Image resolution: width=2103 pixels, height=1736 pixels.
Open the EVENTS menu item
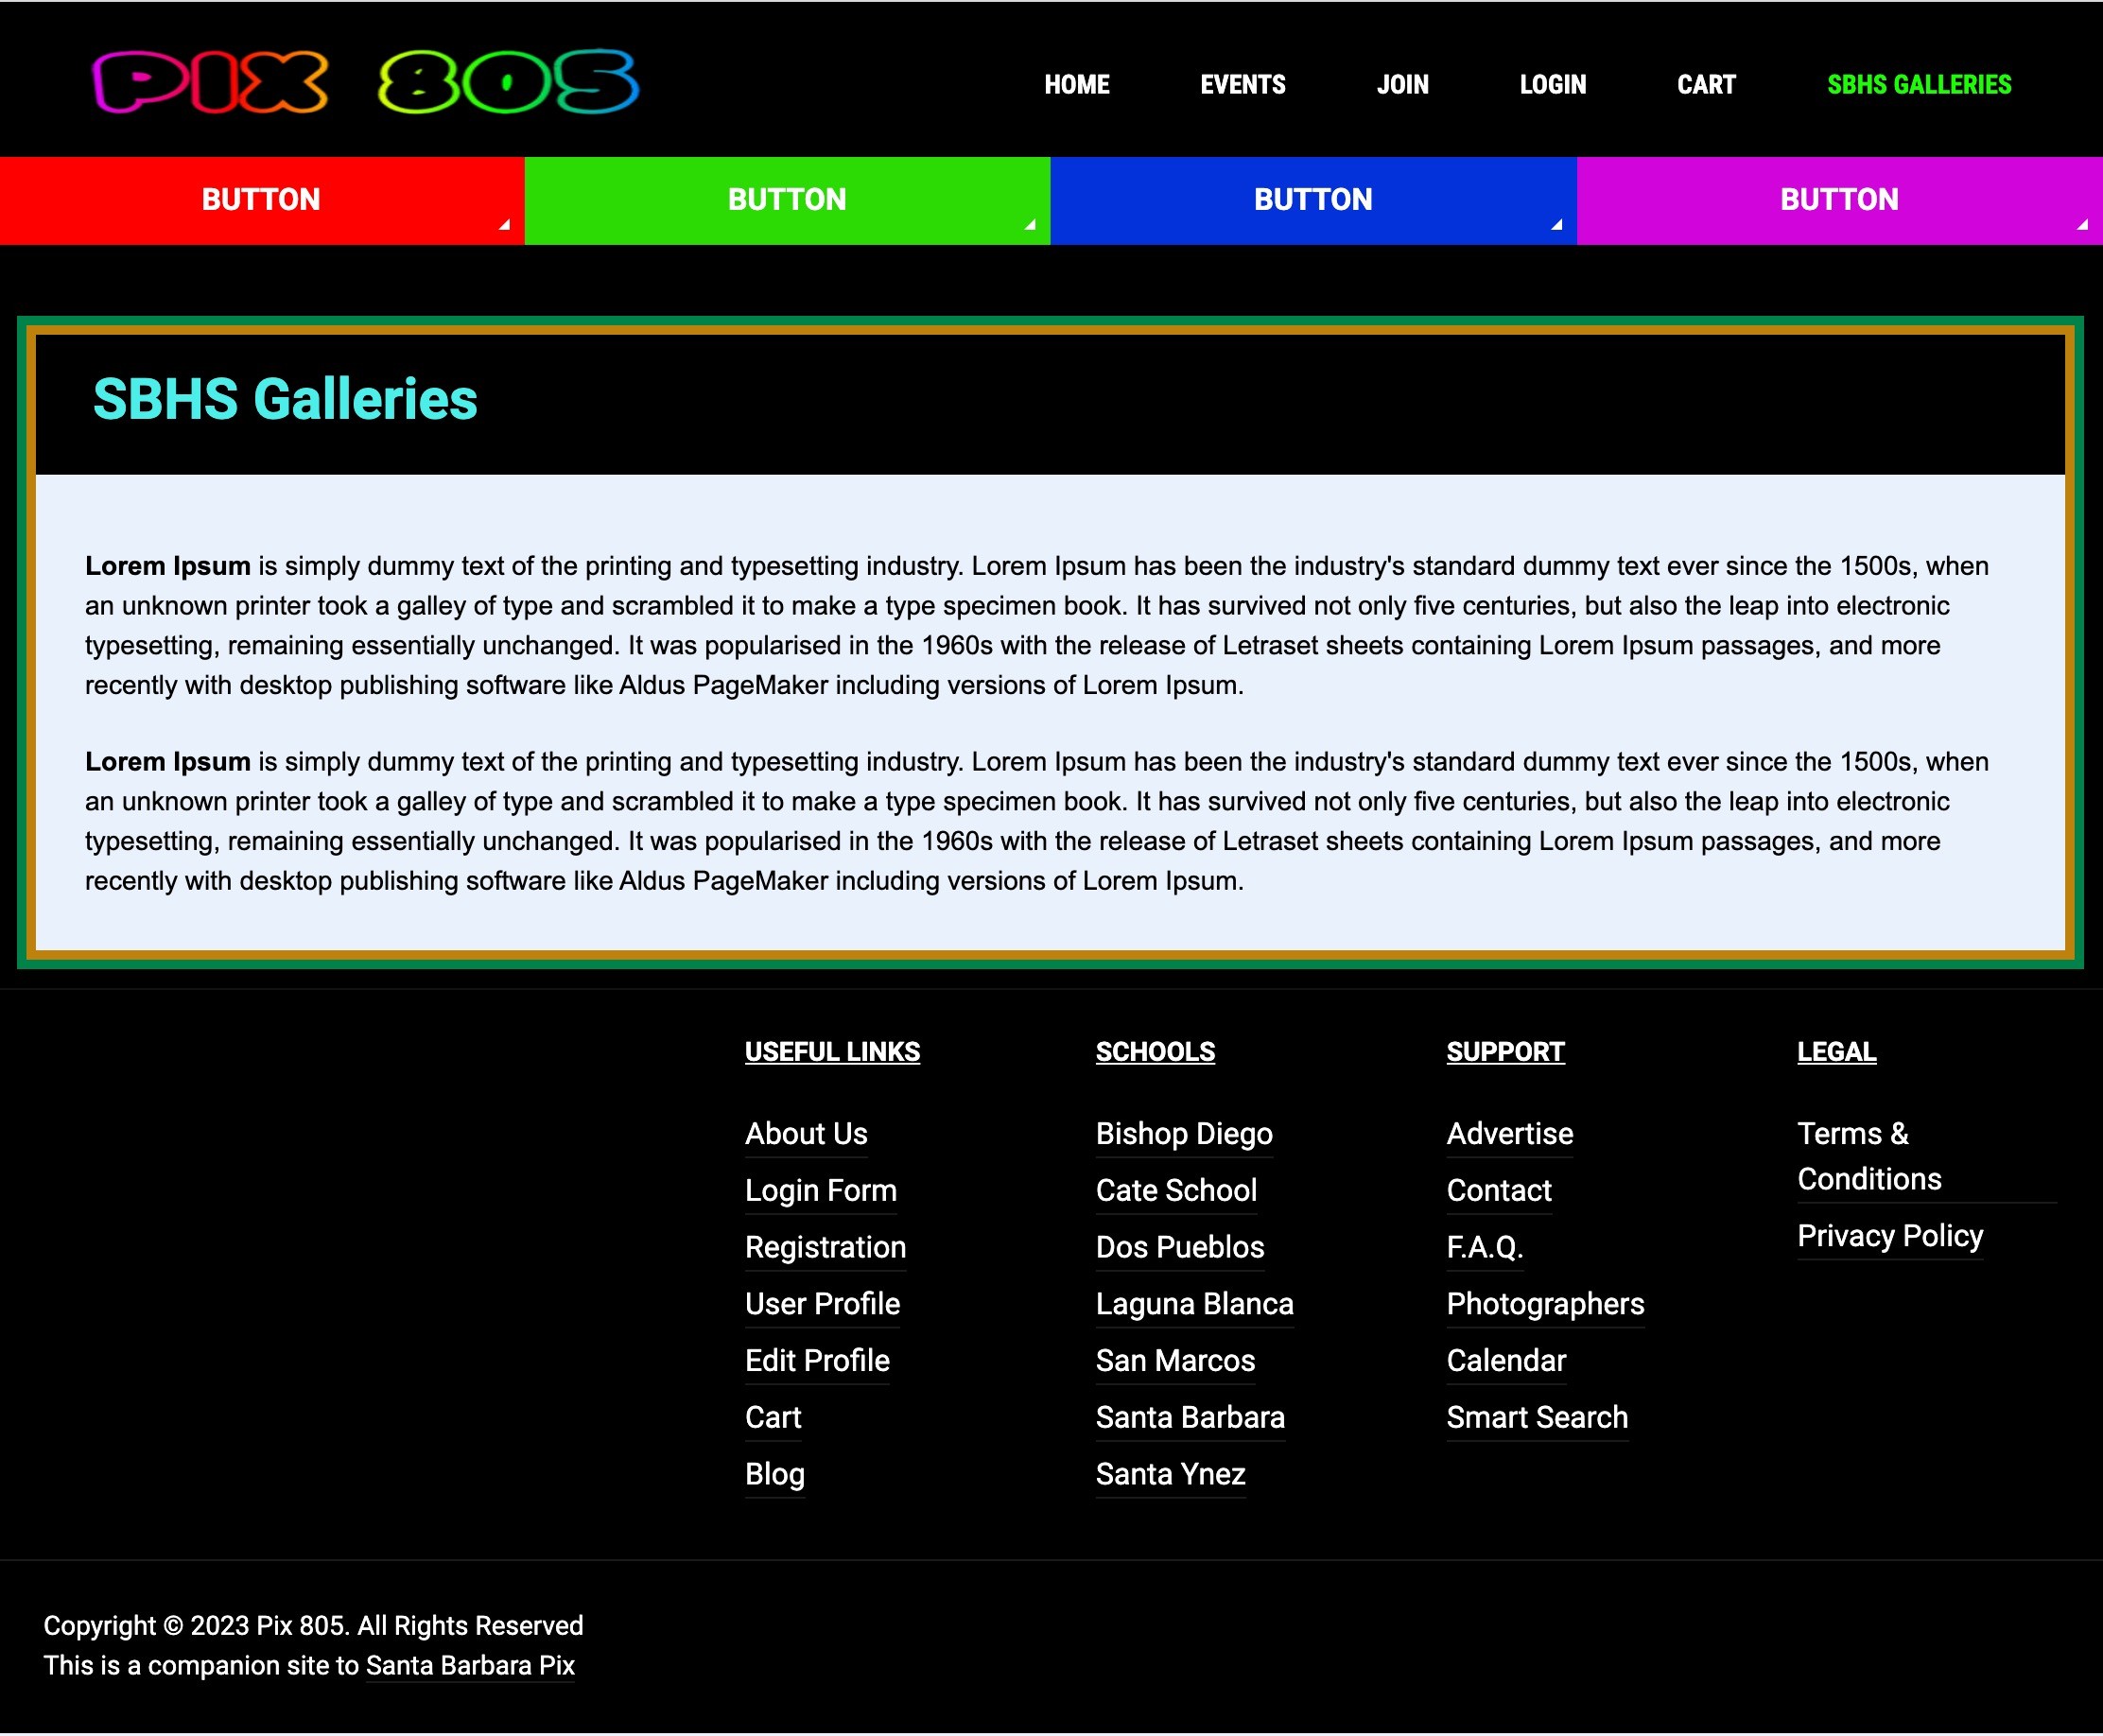1242,85
